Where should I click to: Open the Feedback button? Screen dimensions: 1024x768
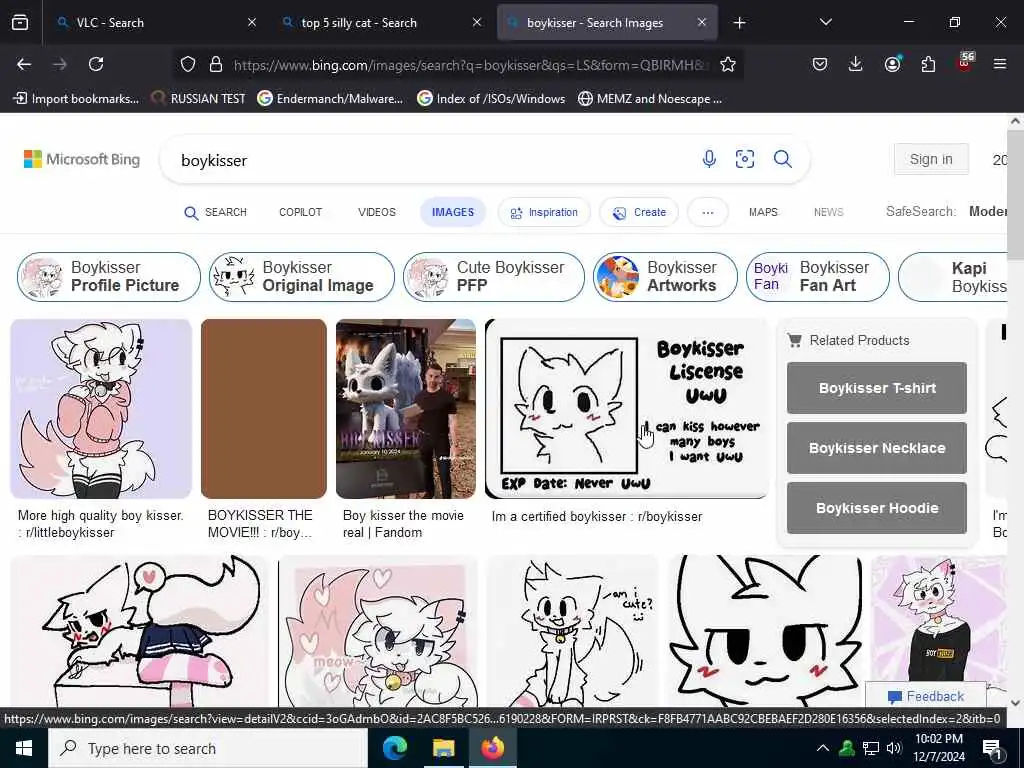[x=926, y=696]
